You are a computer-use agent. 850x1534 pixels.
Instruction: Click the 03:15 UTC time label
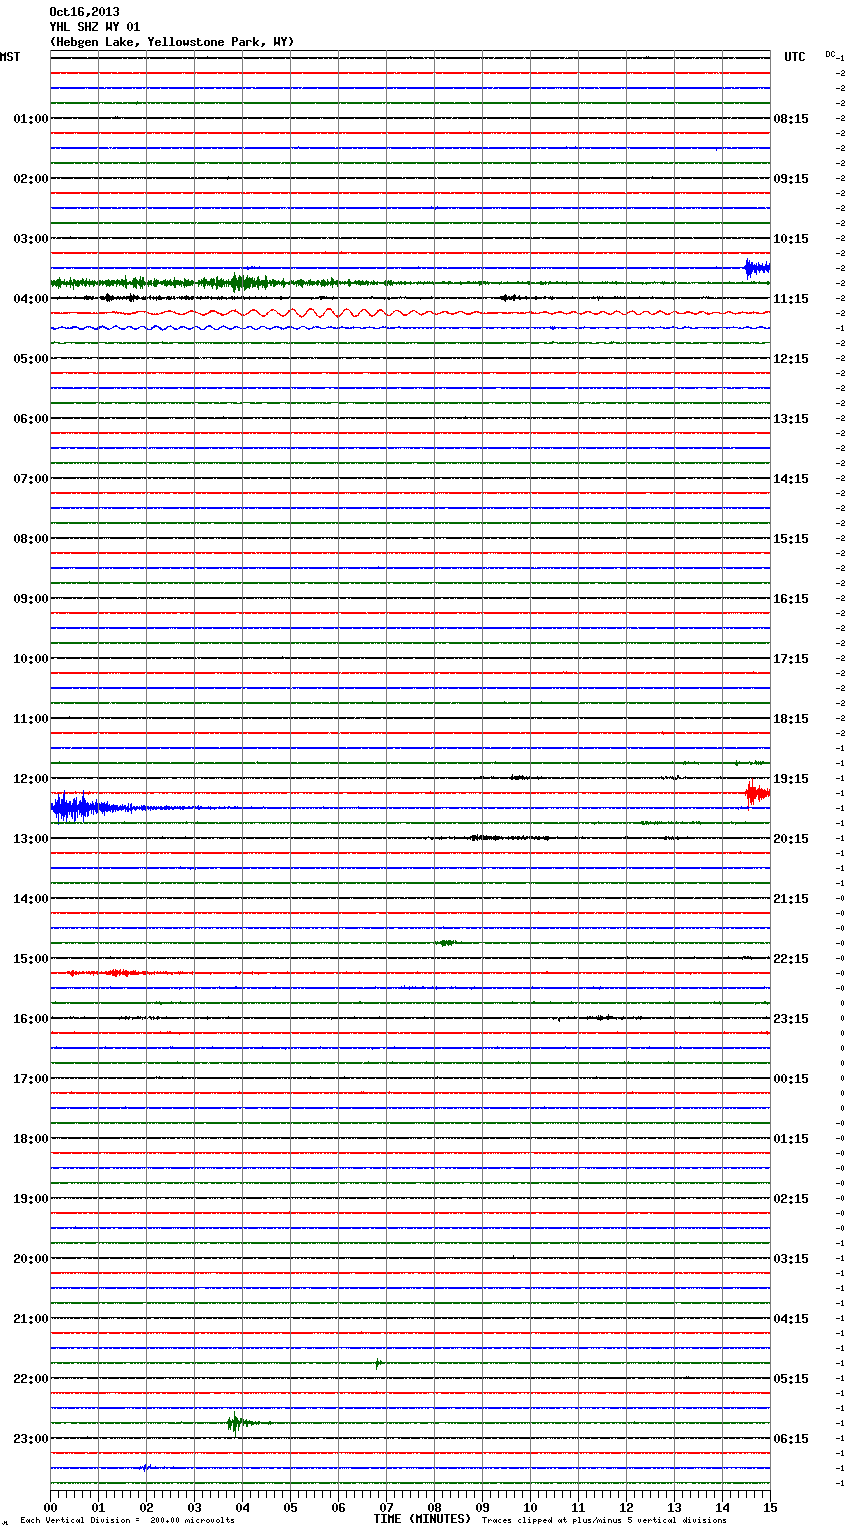791,1259
